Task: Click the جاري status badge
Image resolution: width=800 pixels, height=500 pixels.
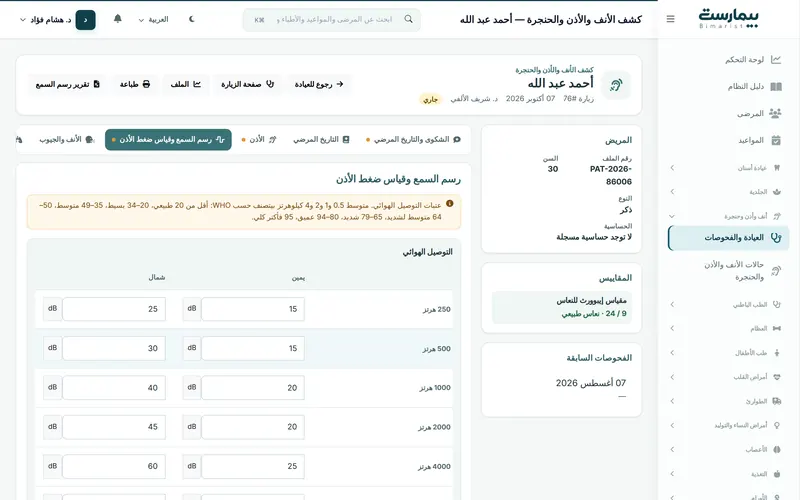Action: tap(431, 99)
